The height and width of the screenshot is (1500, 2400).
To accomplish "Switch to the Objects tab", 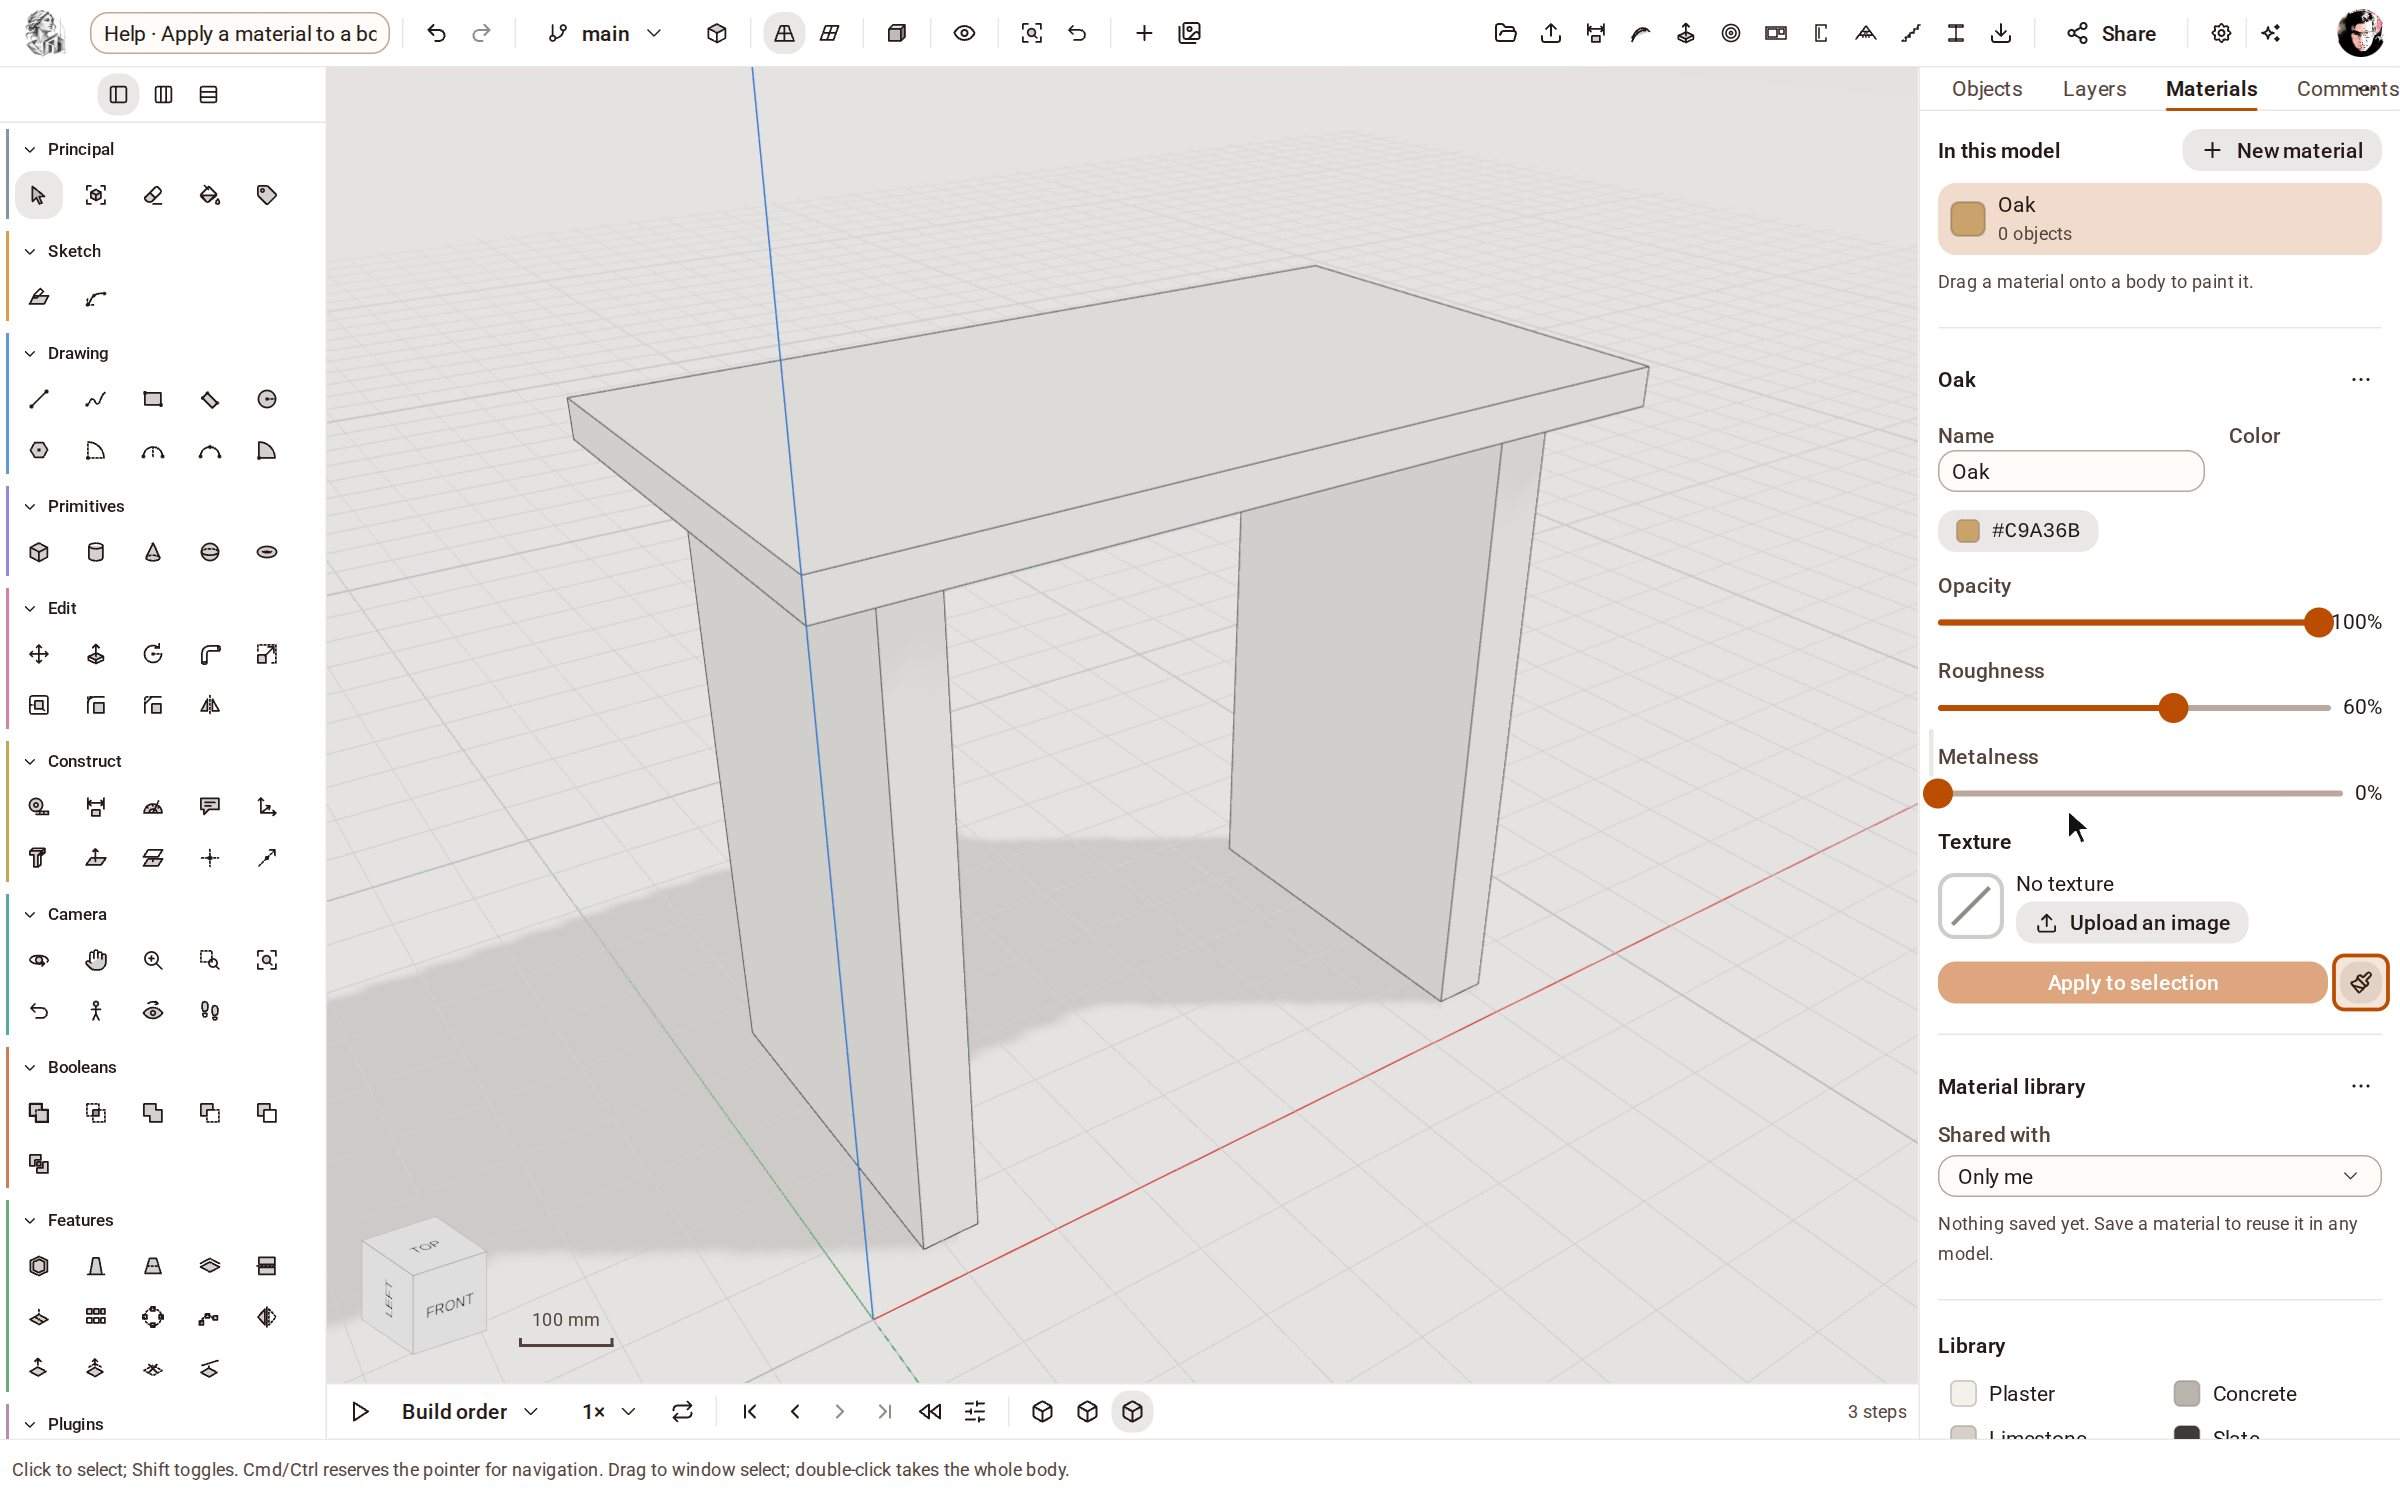I will (x=1986, y=89).
